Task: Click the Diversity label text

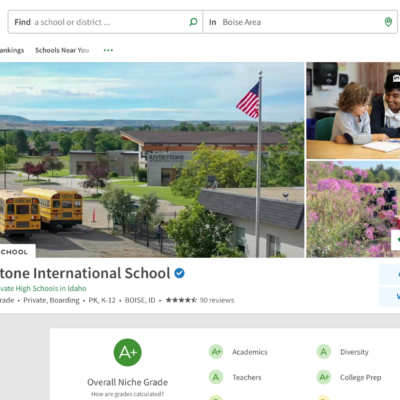Action: coord(354,352)
